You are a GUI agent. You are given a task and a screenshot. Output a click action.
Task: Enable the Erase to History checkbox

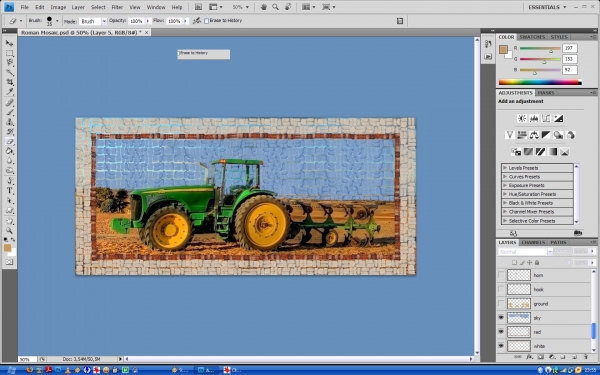click(x=206, y=21)
